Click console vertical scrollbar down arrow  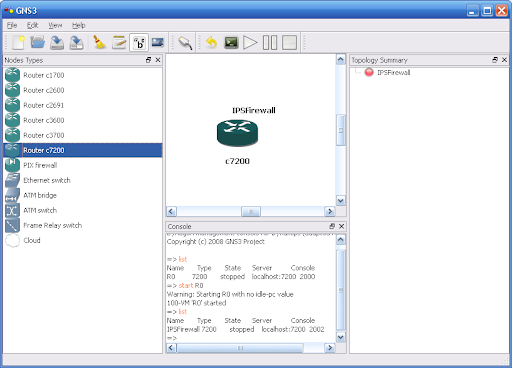point(340,337)
